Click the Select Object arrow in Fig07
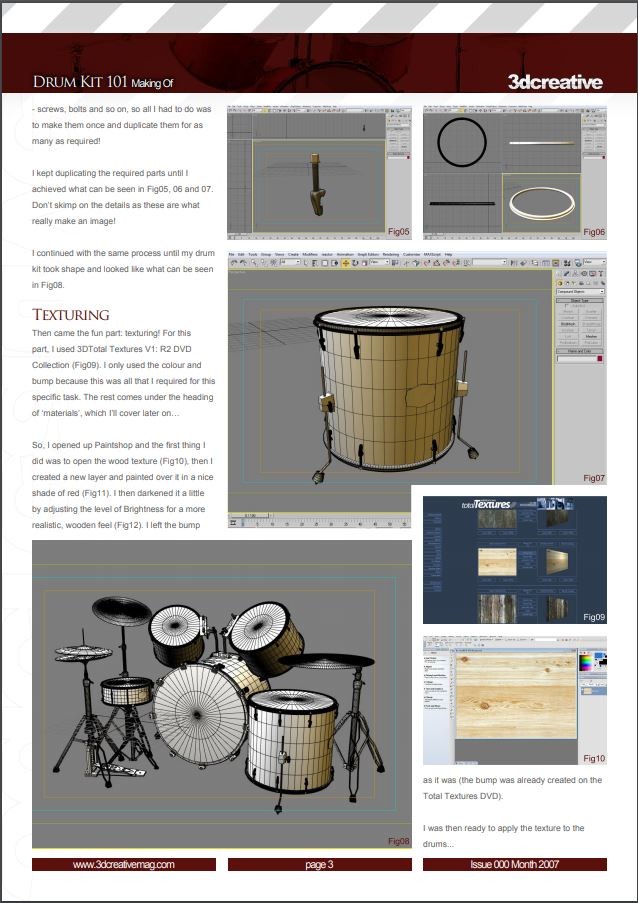 point(306,263)
